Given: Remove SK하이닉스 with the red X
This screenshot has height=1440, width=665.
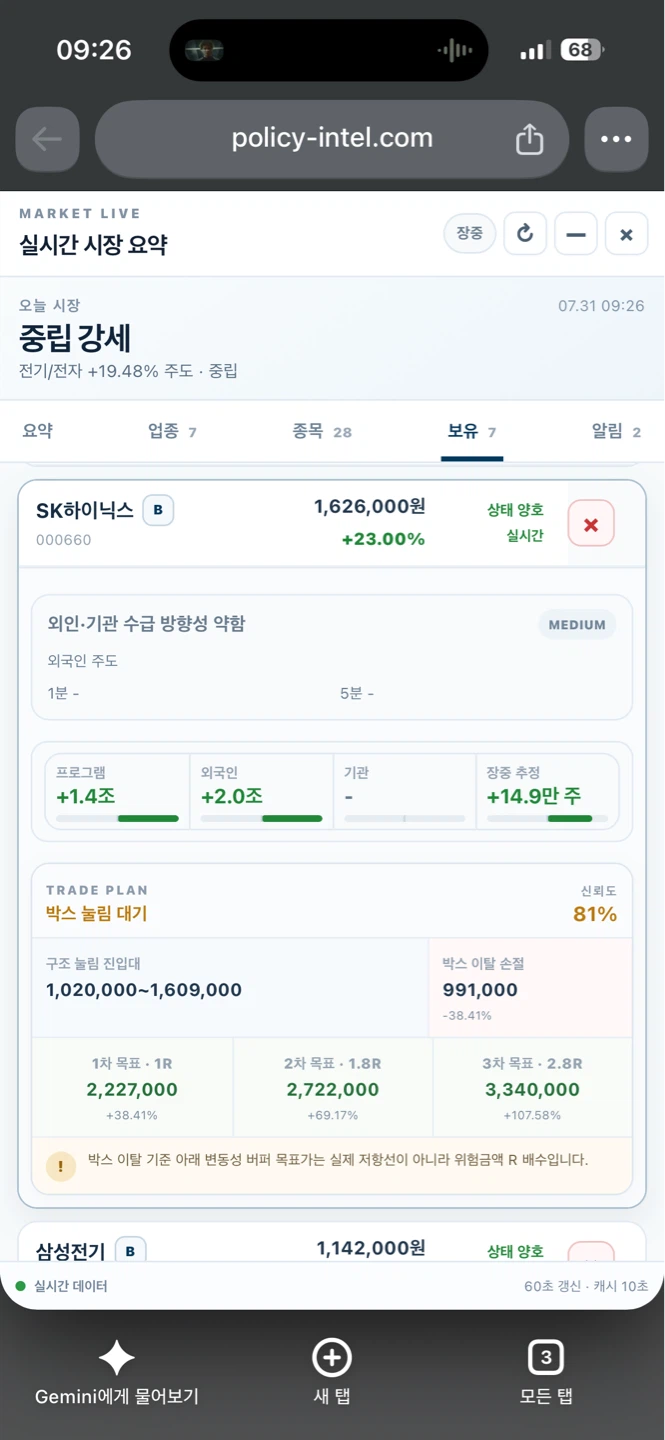Looking at the screenshot, I should tap(591, 524).
